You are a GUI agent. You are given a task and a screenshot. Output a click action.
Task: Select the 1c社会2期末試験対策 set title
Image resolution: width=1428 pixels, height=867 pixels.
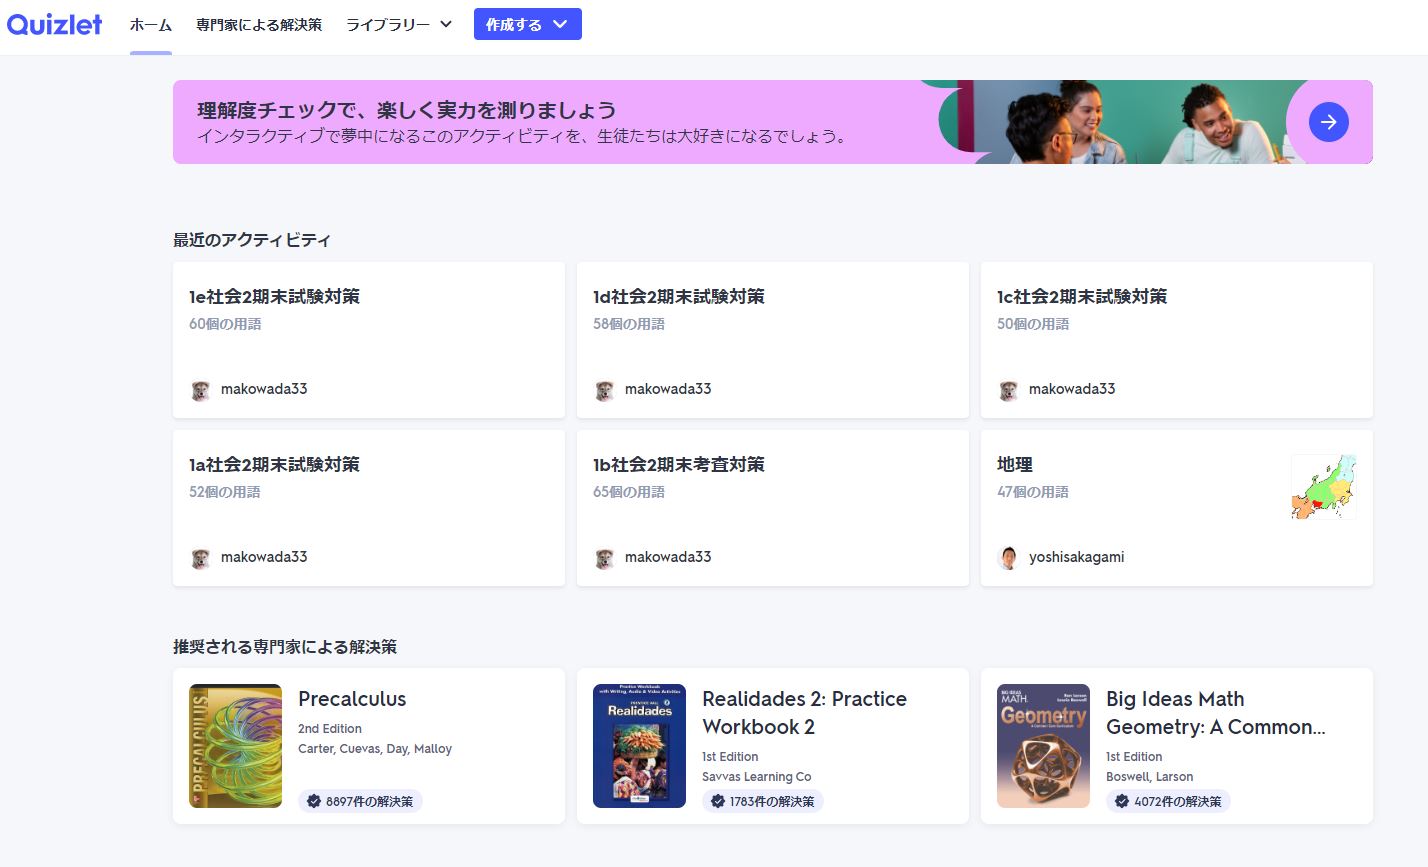pos(1082,297)
